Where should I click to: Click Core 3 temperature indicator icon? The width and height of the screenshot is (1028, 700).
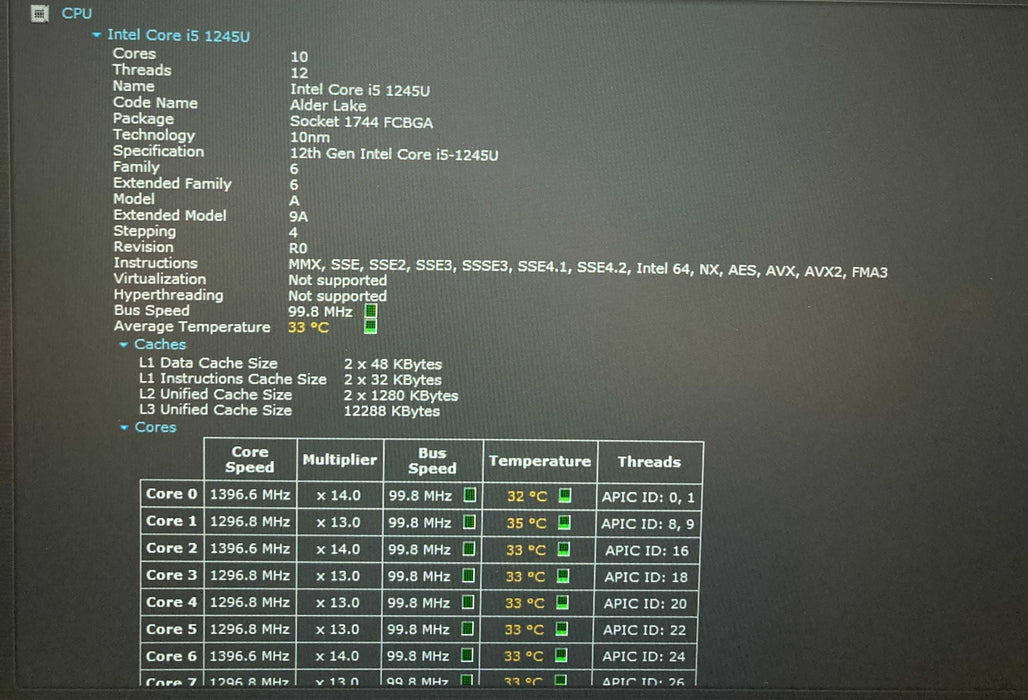(563, 576)
